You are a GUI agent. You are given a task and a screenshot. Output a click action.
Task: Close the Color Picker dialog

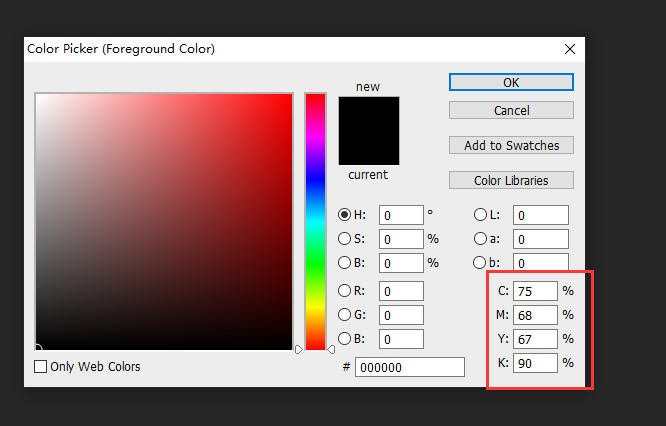[570, 49]
